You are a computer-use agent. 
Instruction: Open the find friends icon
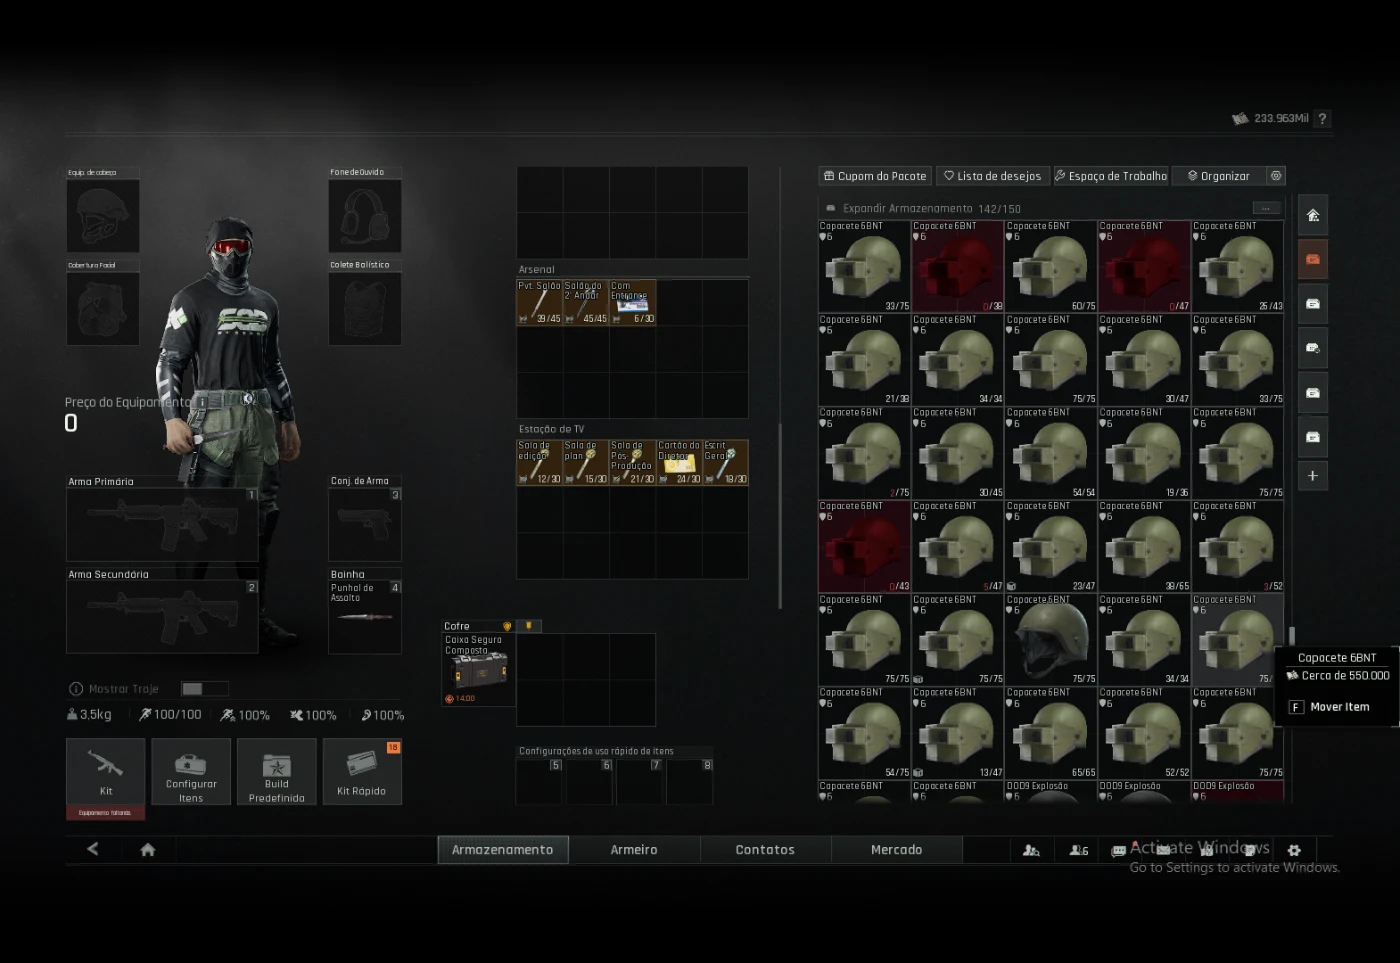click(x=1031, y=850)
